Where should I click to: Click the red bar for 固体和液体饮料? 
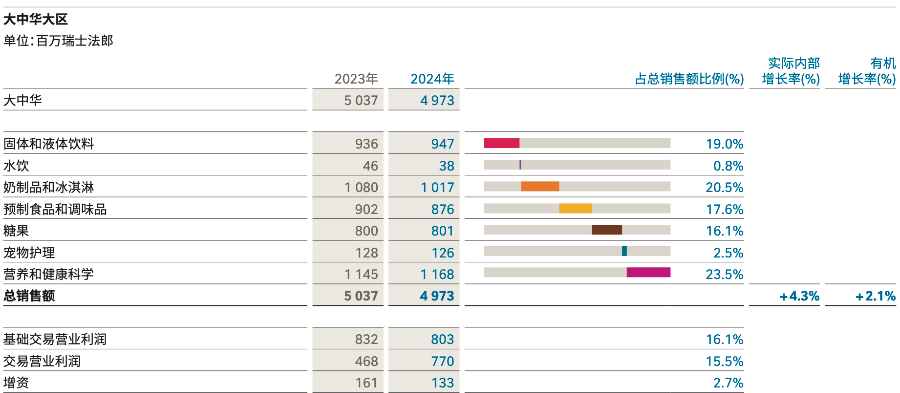[x=502, y=143]
